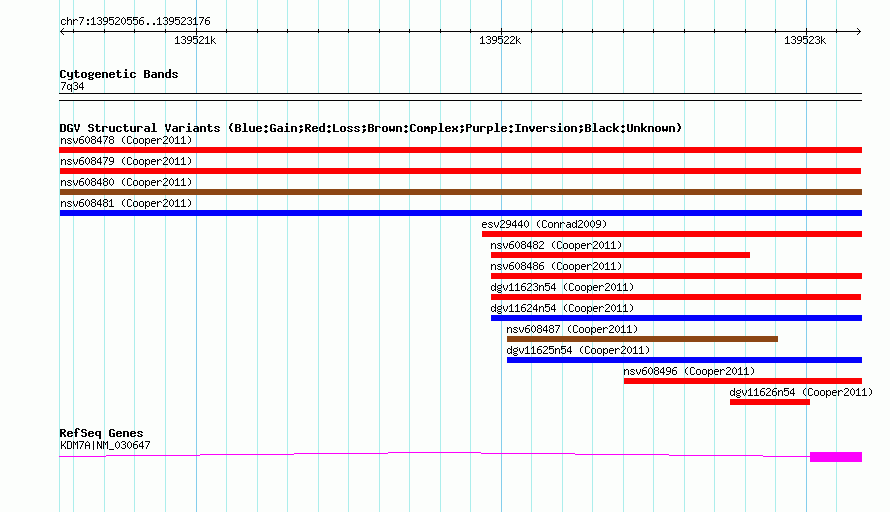The image size is (890, 512).
Task: Select the dgv11624n54 blue gain bar
Action: point(676,318)
